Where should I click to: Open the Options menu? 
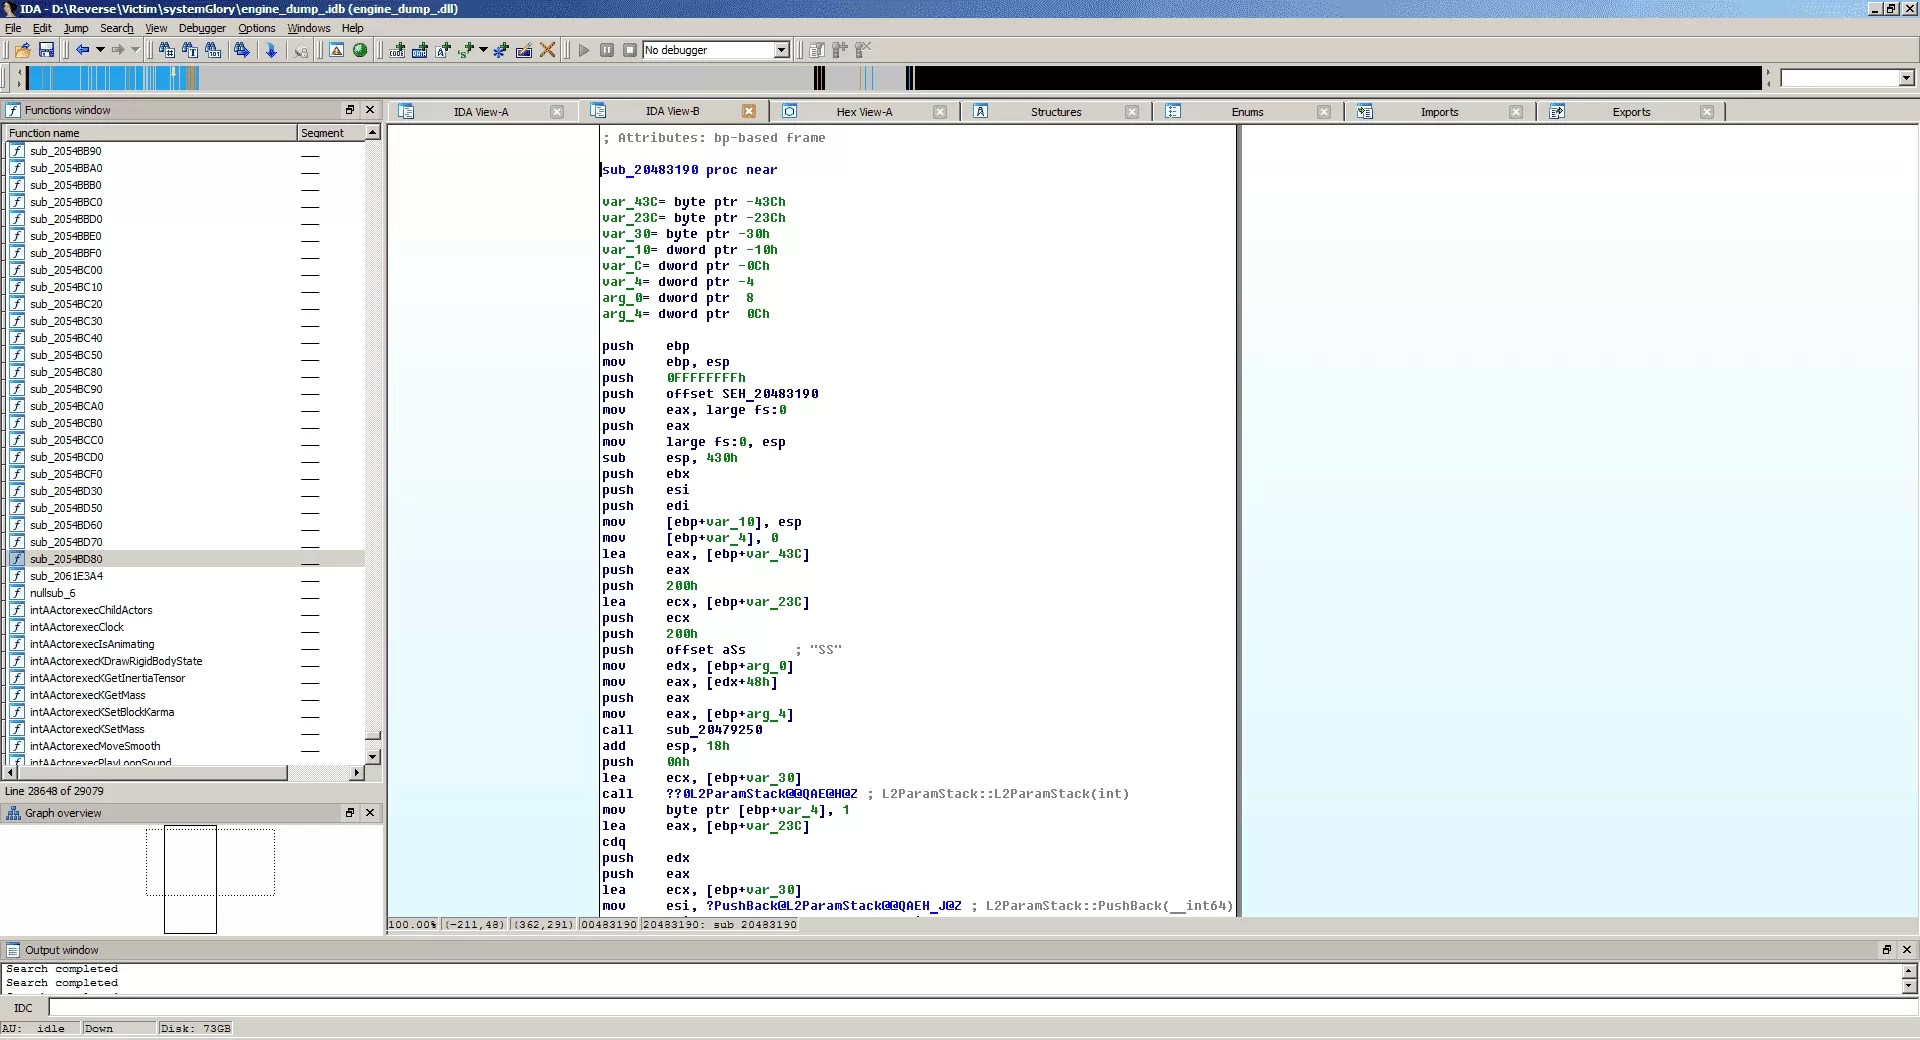256,28
